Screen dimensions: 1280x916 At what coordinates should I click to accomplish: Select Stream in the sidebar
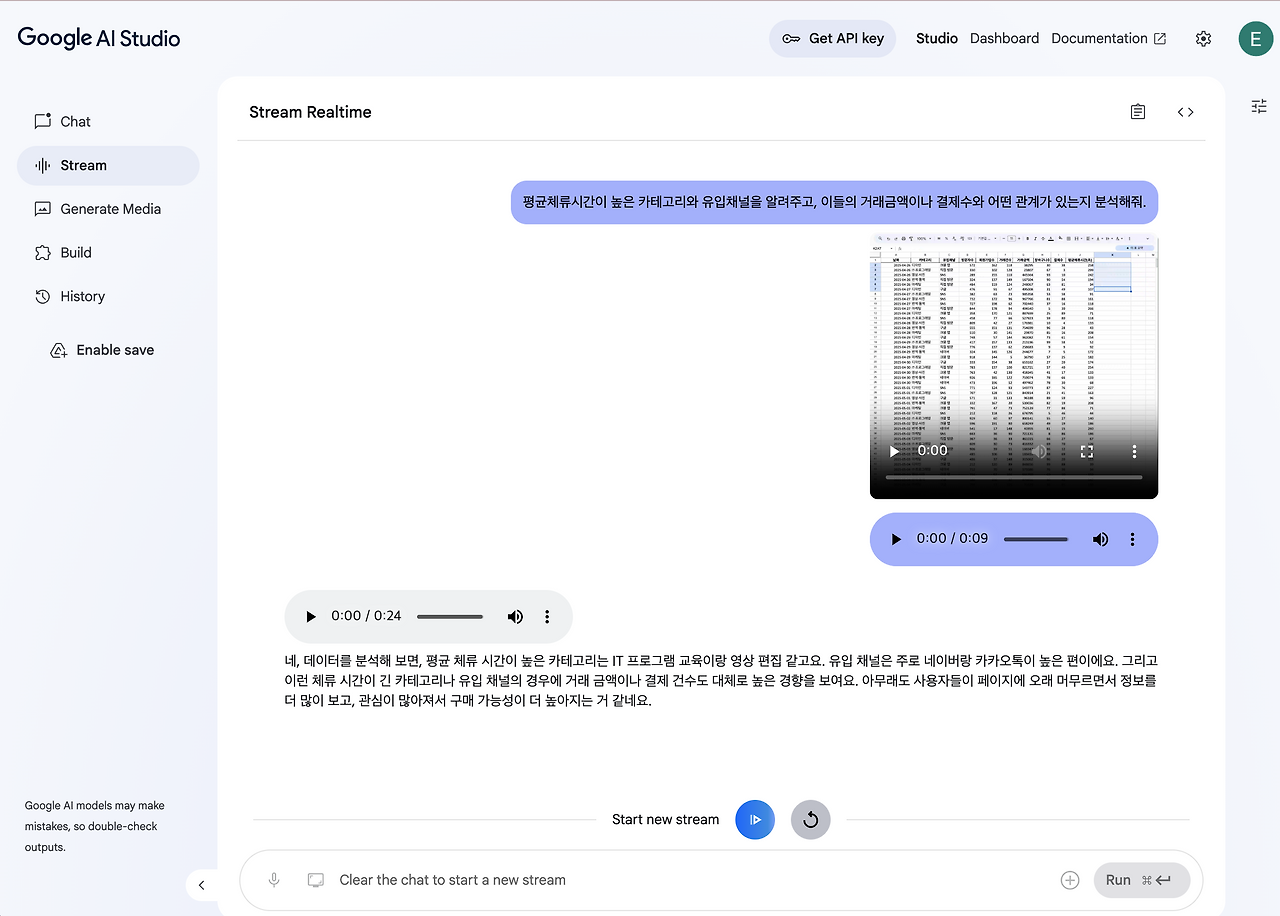108,166
